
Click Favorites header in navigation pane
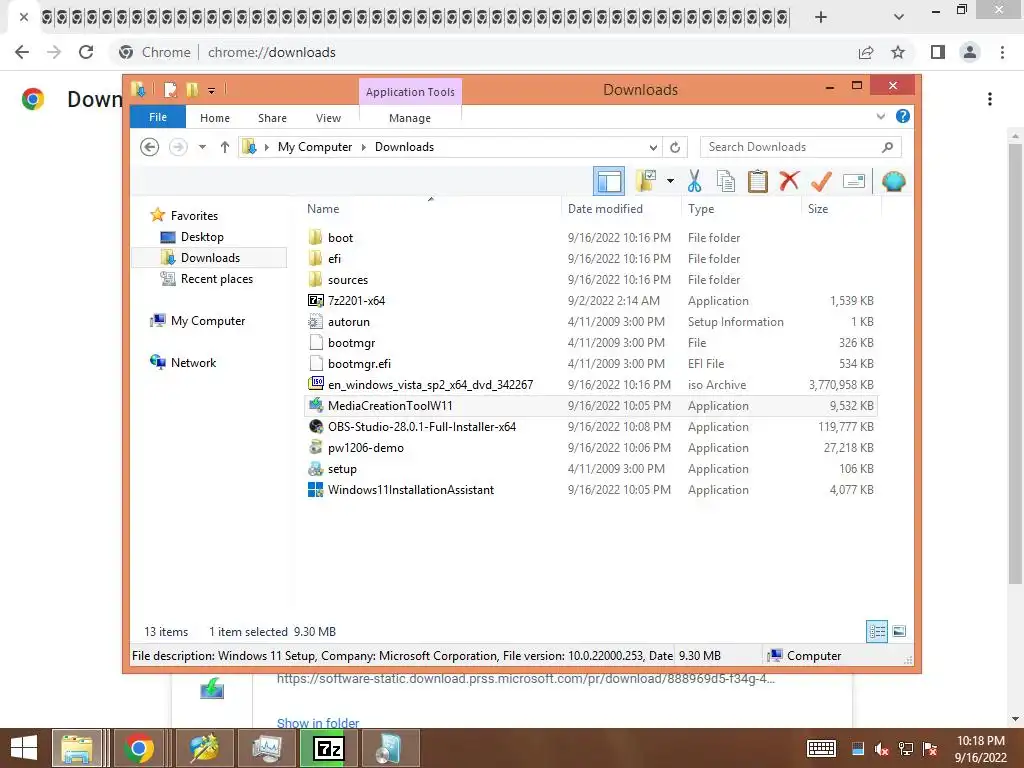pos(194,216)
